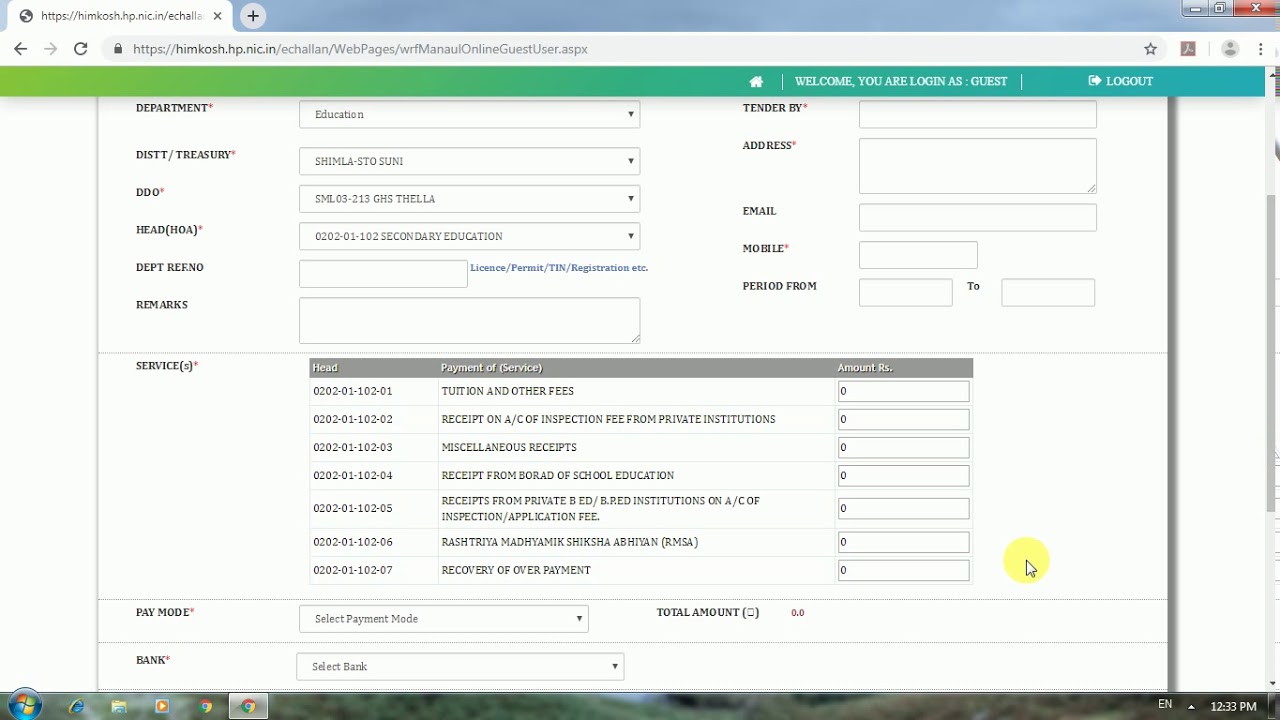
Task: Launch Windows Media Player from taskbar
Action: coord(162,706)
